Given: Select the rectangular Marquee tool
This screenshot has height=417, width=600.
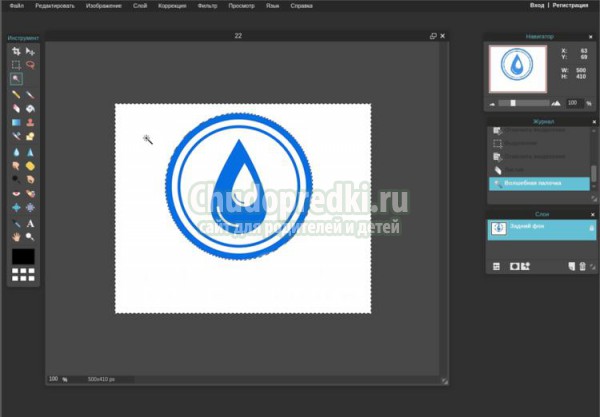Looking at the screenshot, I should (16, 65).
